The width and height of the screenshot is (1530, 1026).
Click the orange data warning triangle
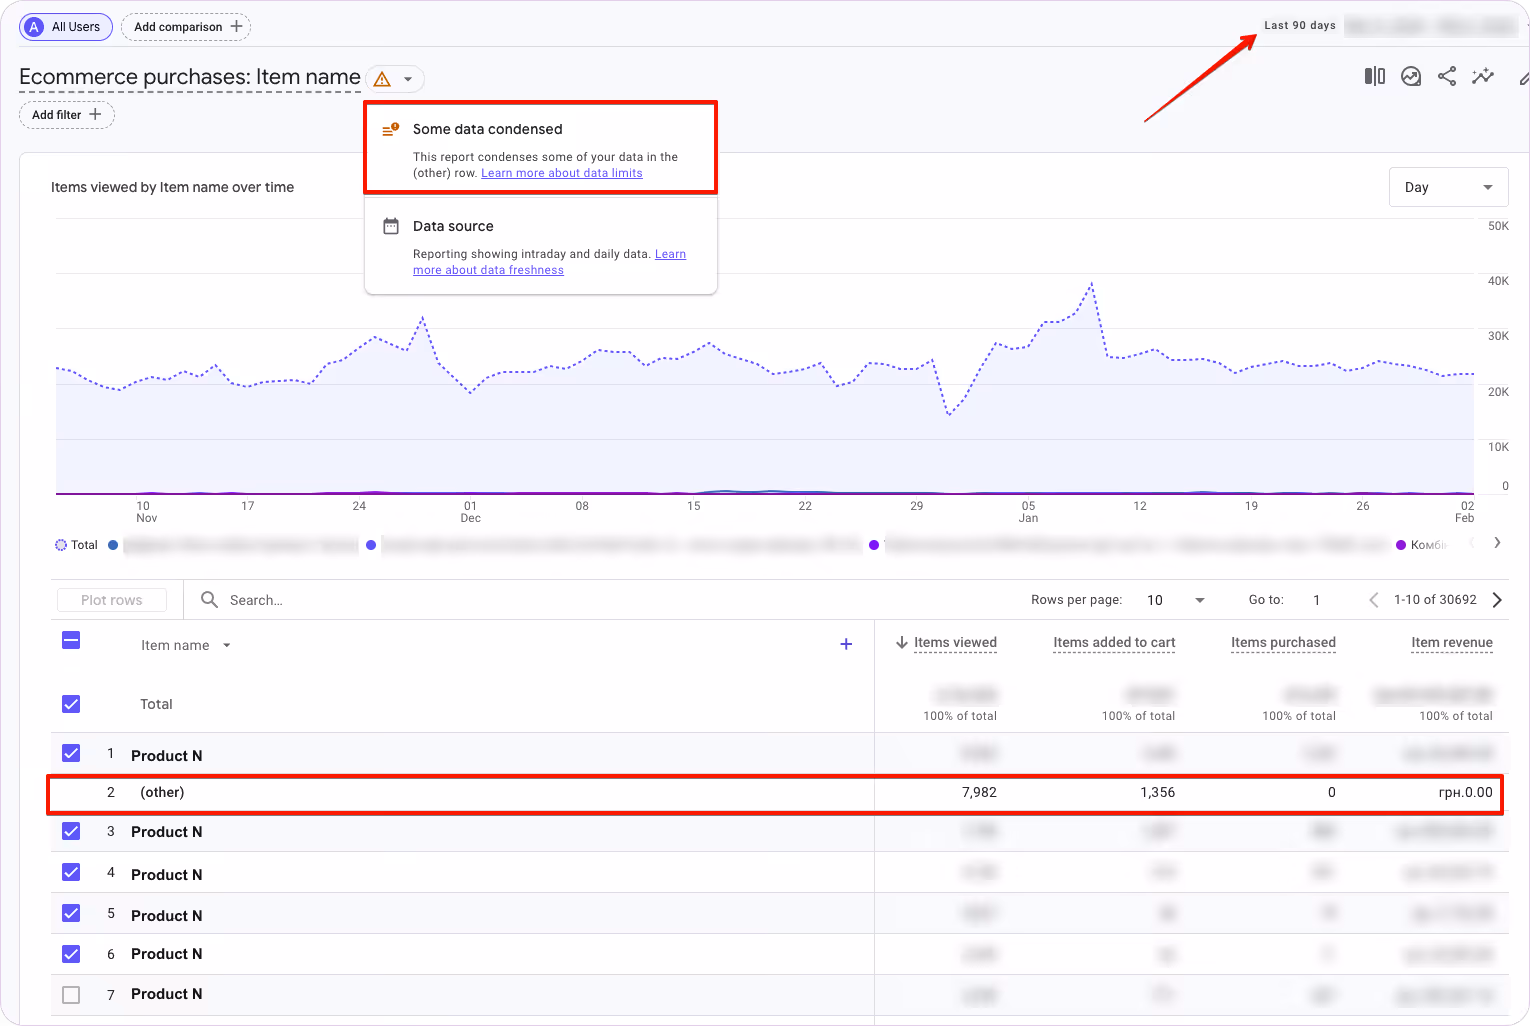tap(382, 79)
